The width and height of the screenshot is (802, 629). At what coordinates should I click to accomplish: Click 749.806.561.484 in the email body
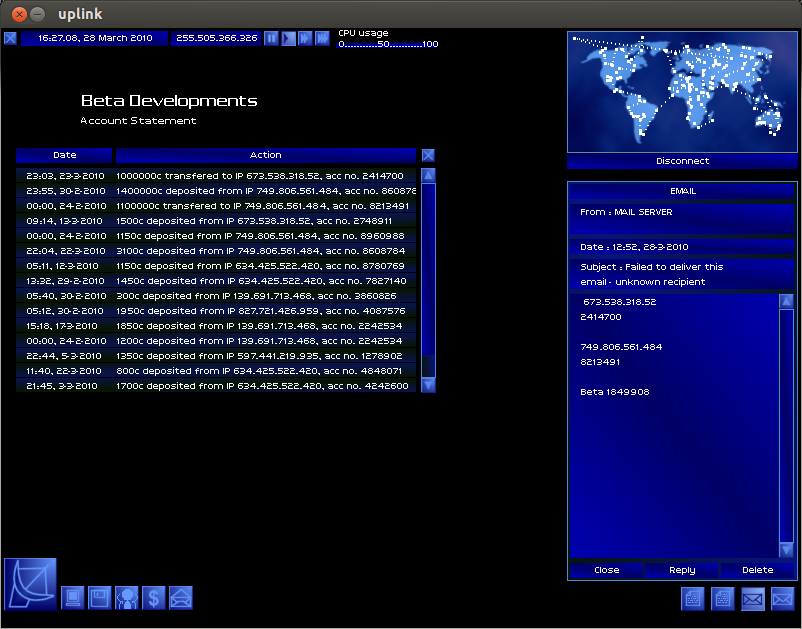(x=621, y=347)
